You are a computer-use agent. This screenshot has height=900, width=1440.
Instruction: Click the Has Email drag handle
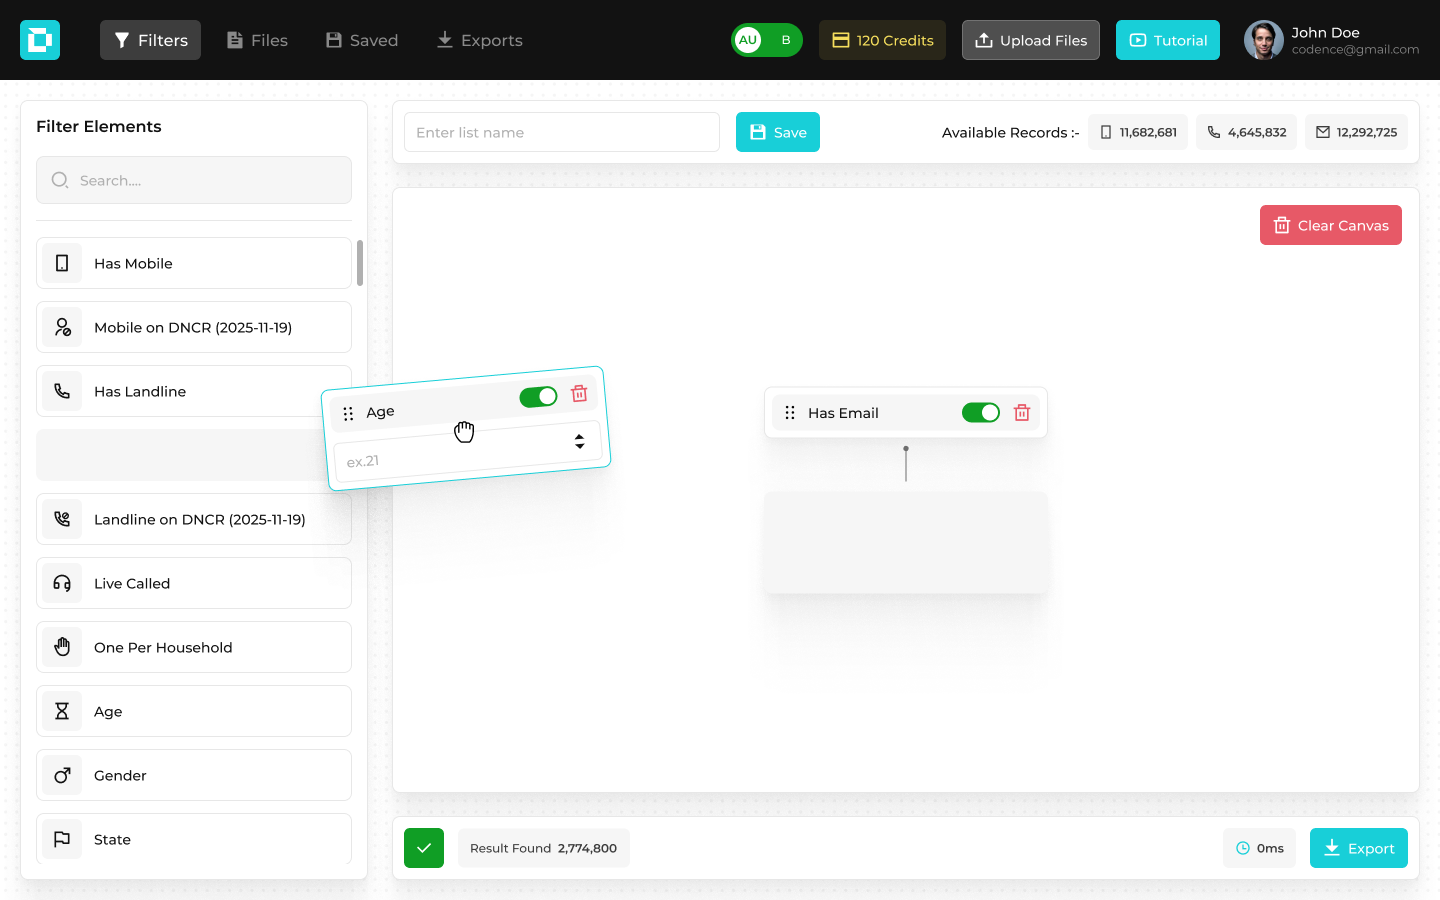790,413
